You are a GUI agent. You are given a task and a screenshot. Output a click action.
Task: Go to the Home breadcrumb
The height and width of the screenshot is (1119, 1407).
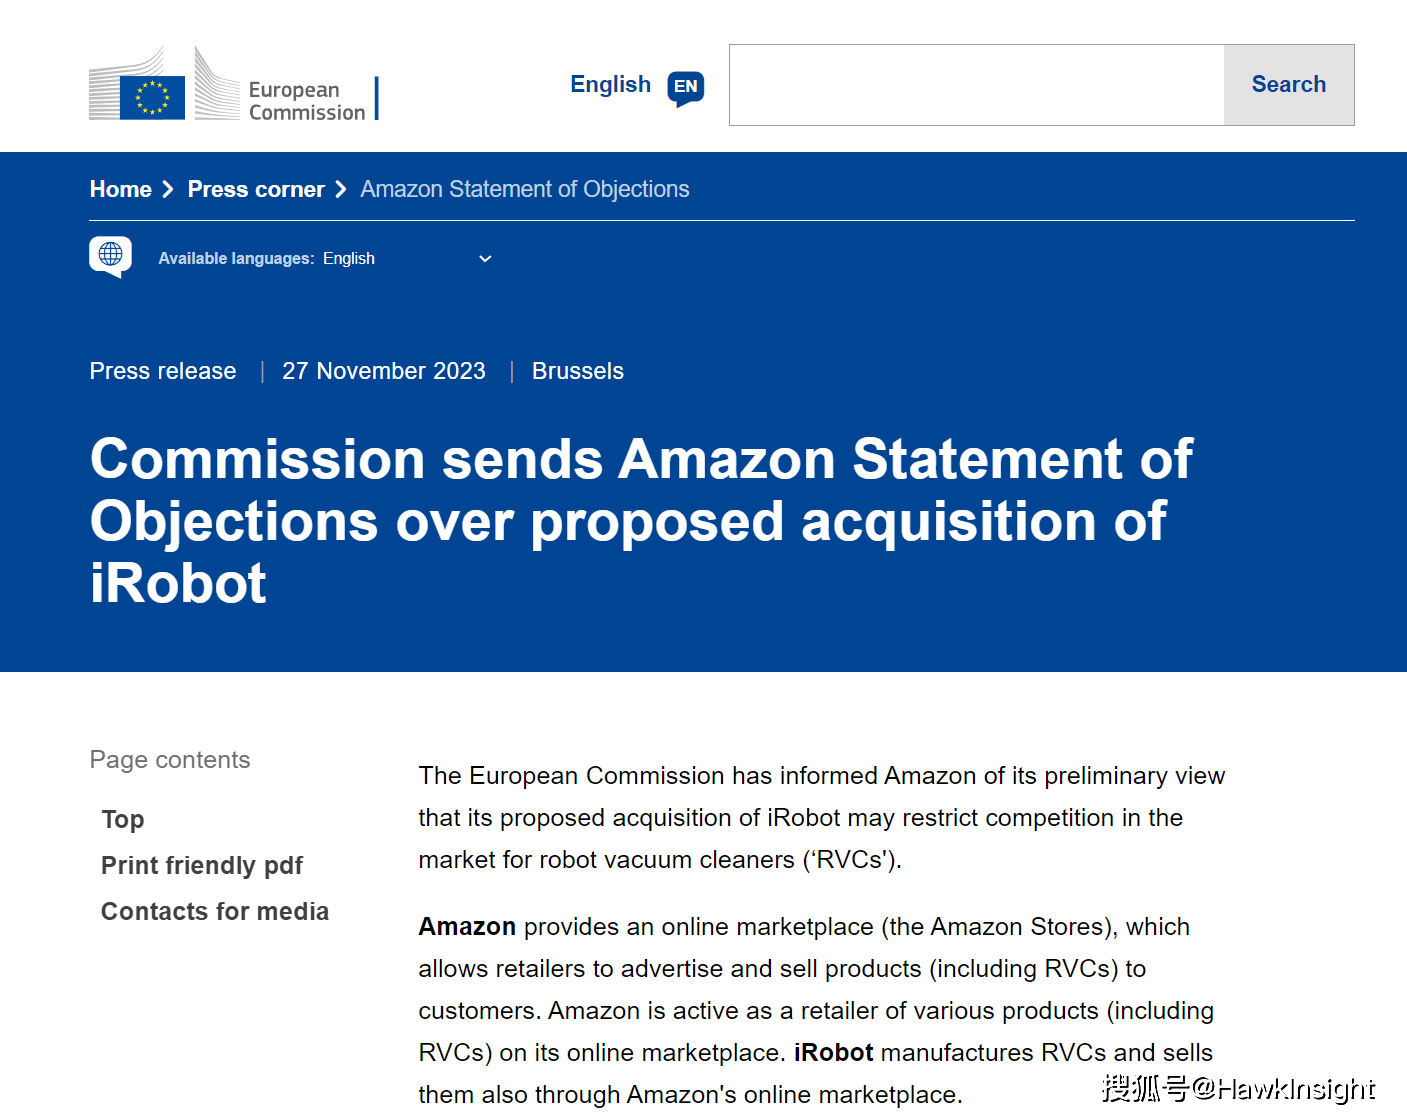coord(121,189)
